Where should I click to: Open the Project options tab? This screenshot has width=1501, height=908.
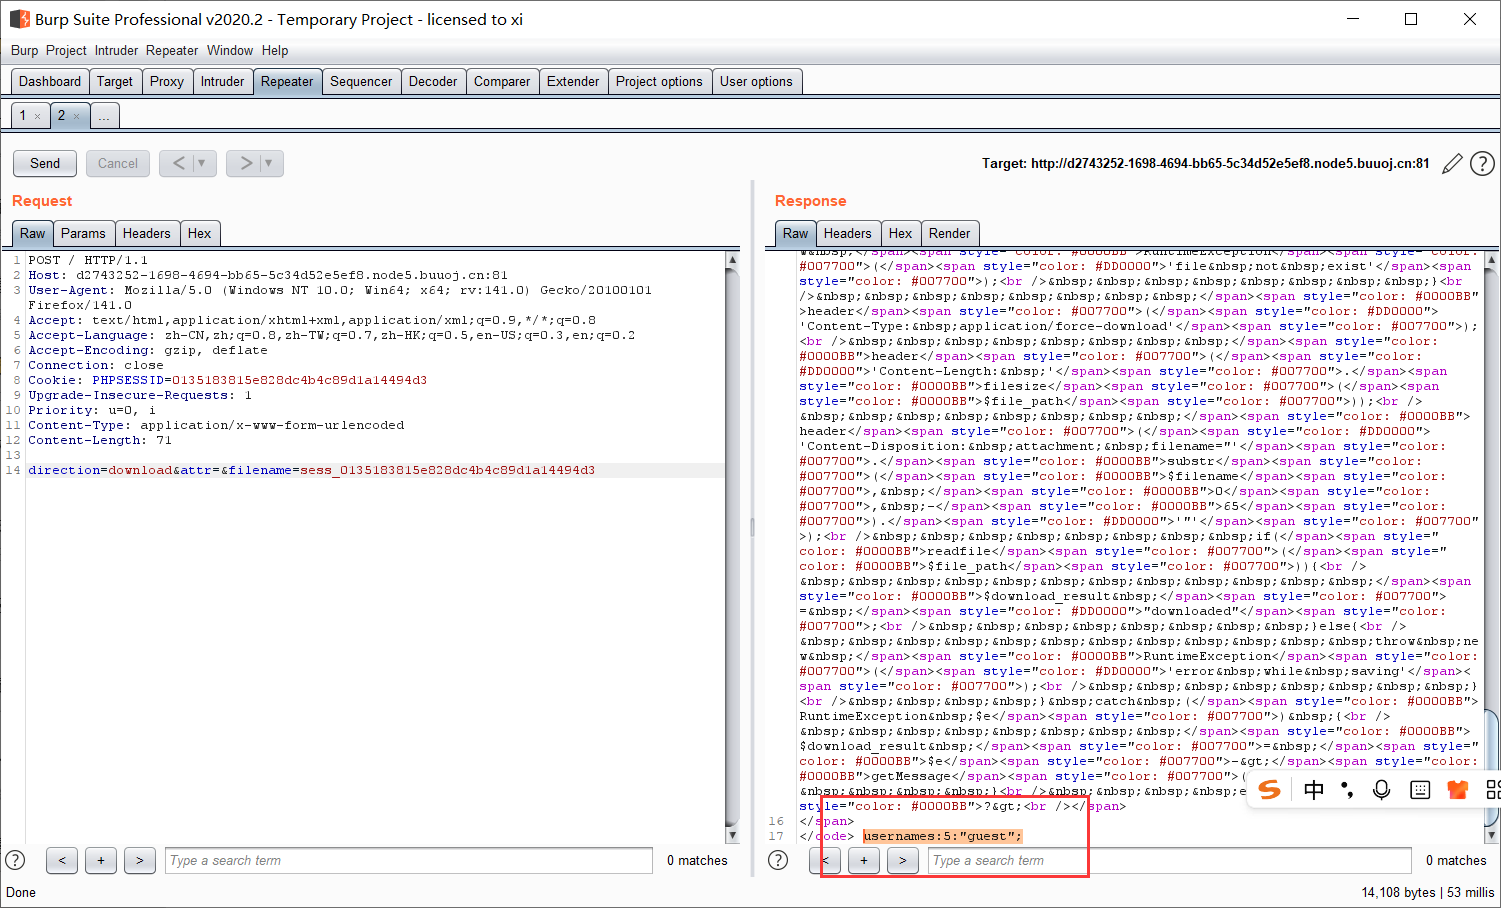coord(659,82)
